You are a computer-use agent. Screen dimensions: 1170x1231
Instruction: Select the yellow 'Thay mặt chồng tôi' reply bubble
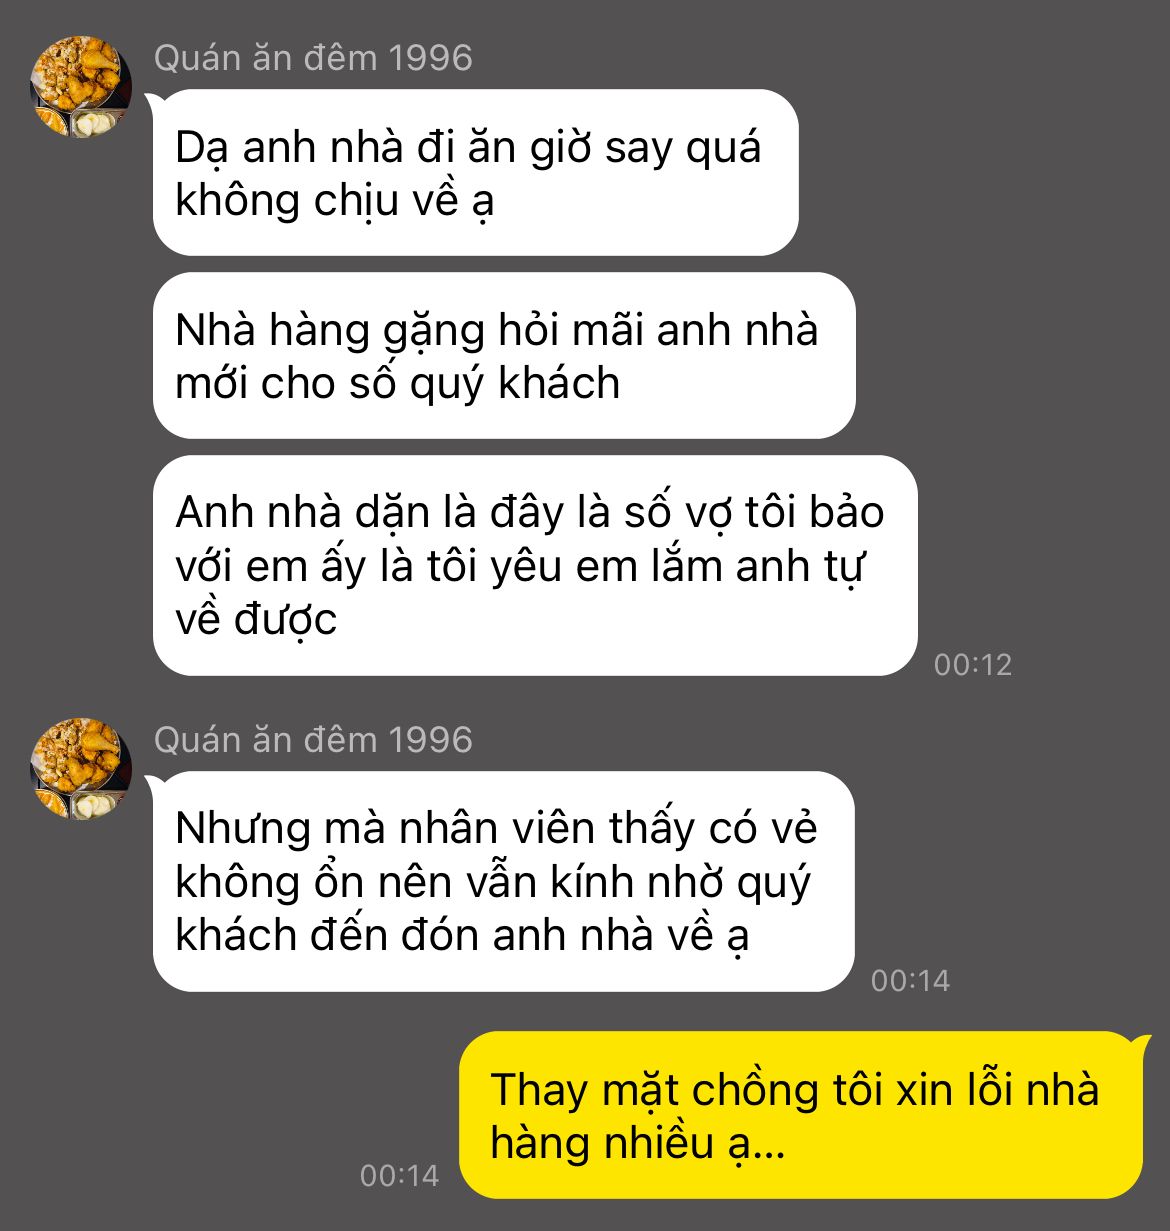[801, 1115]
